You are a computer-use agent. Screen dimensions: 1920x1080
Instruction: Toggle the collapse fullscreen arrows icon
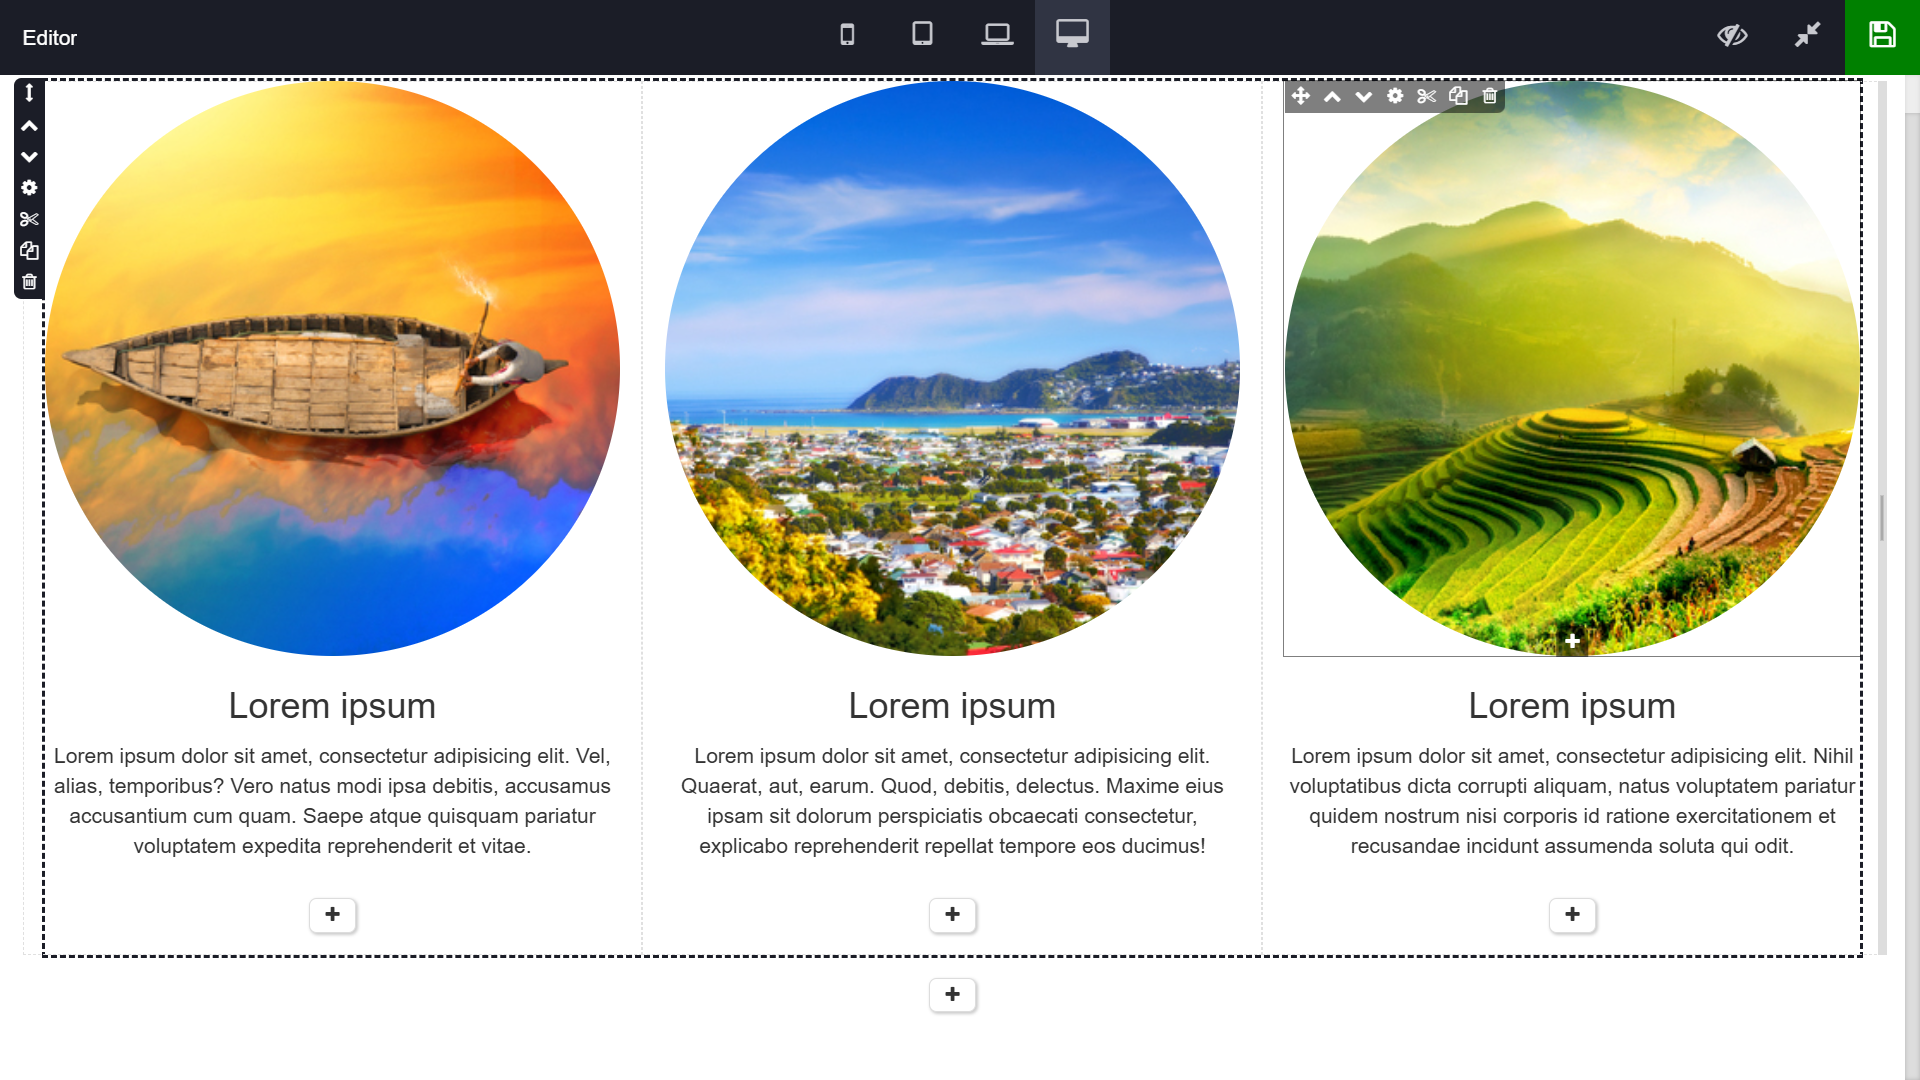tap(1807, 36)
